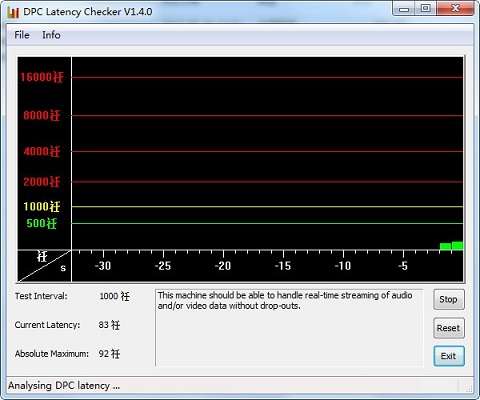480x400 pixels.
Task: Click the Test Interval label
Action: point(41,296)
